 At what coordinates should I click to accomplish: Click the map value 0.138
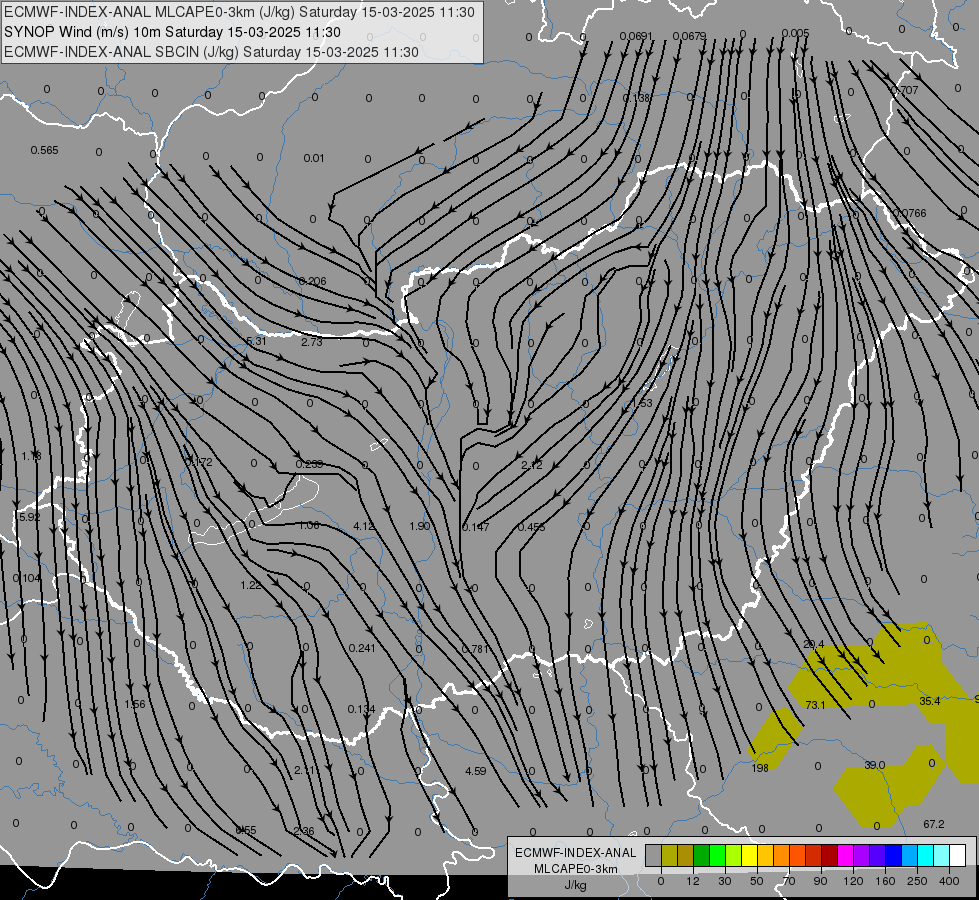(x=637, y=98)
